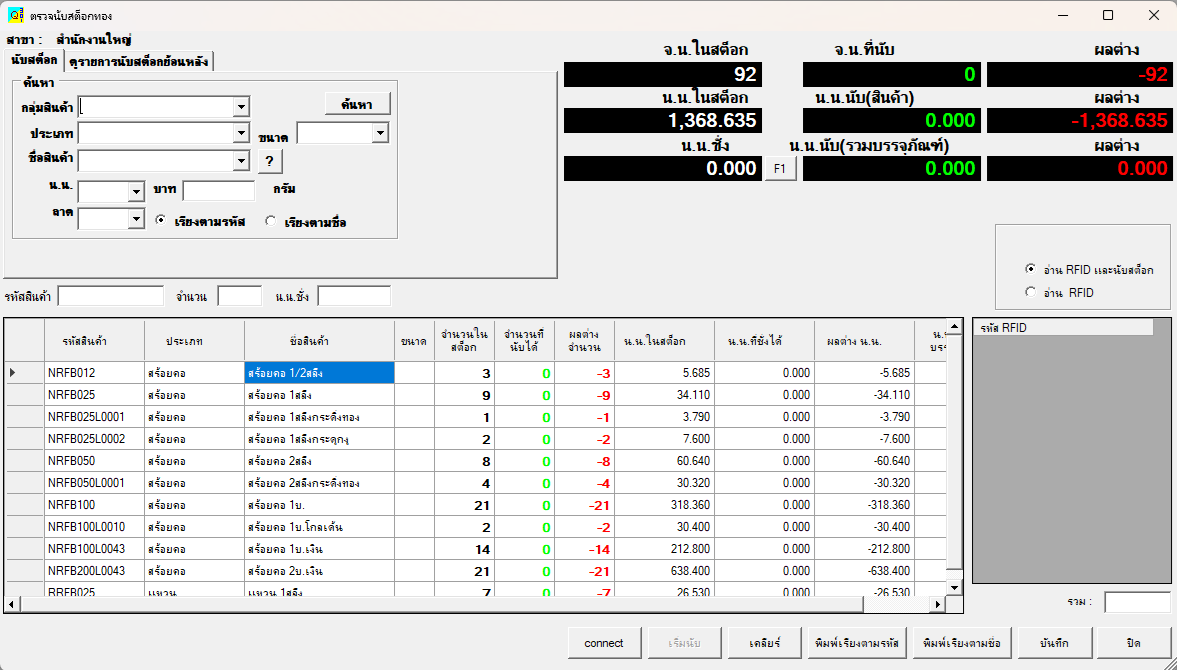This screenshot has height=670, width=1177.
Task: Select the เรียงตามชื่อ radio button
Action: pos(271,222)
